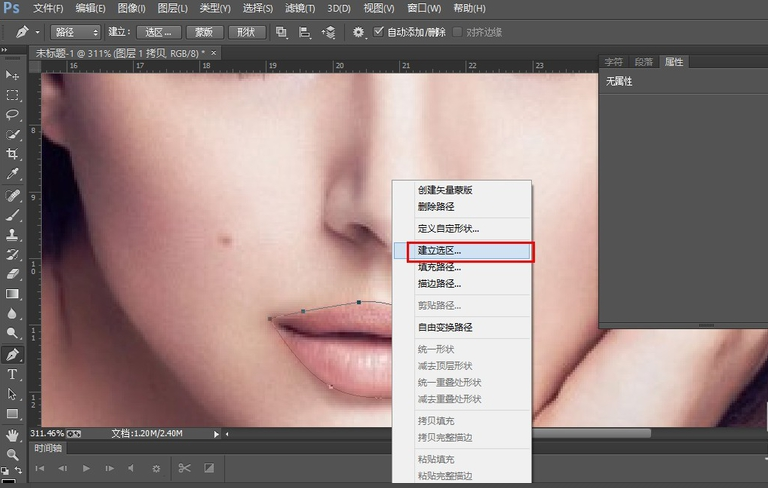Click the path operations icon in options bar
Viewport: 768px width, 488px height.
pyautogui.click(x=282, y=32)
